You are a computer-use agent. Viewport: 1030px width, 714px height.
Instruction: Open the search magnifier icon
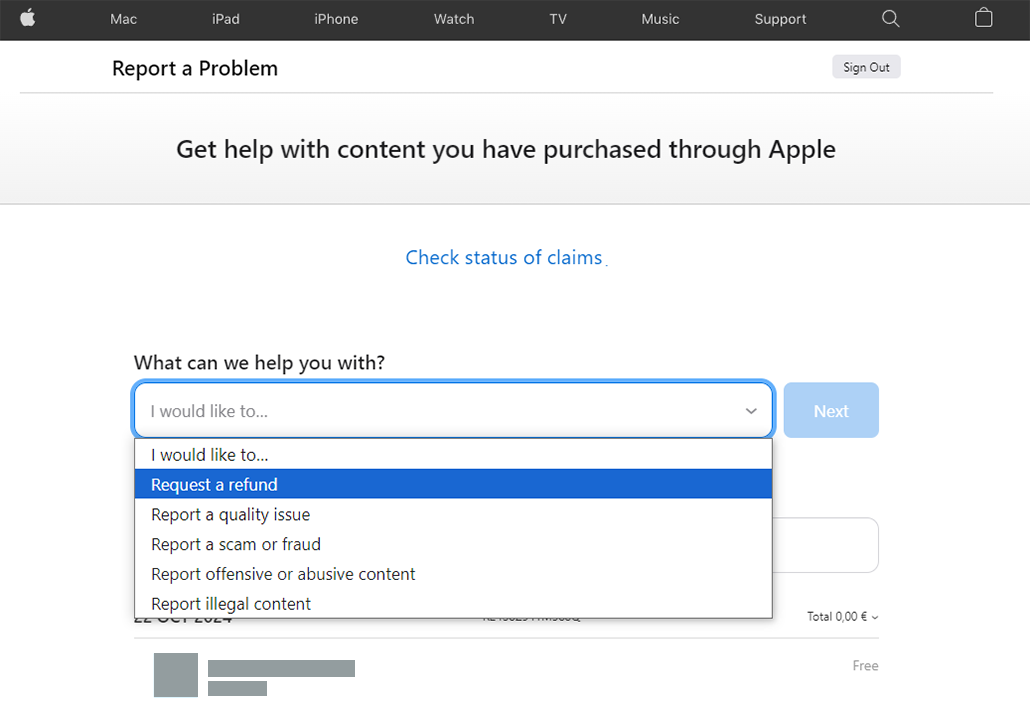[890, 19]
